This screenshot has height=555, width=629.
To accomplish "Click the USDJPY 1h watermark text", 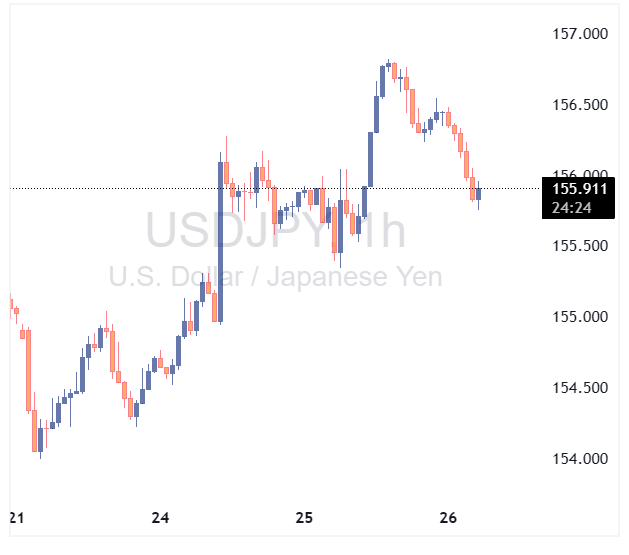I will [277, 231].
